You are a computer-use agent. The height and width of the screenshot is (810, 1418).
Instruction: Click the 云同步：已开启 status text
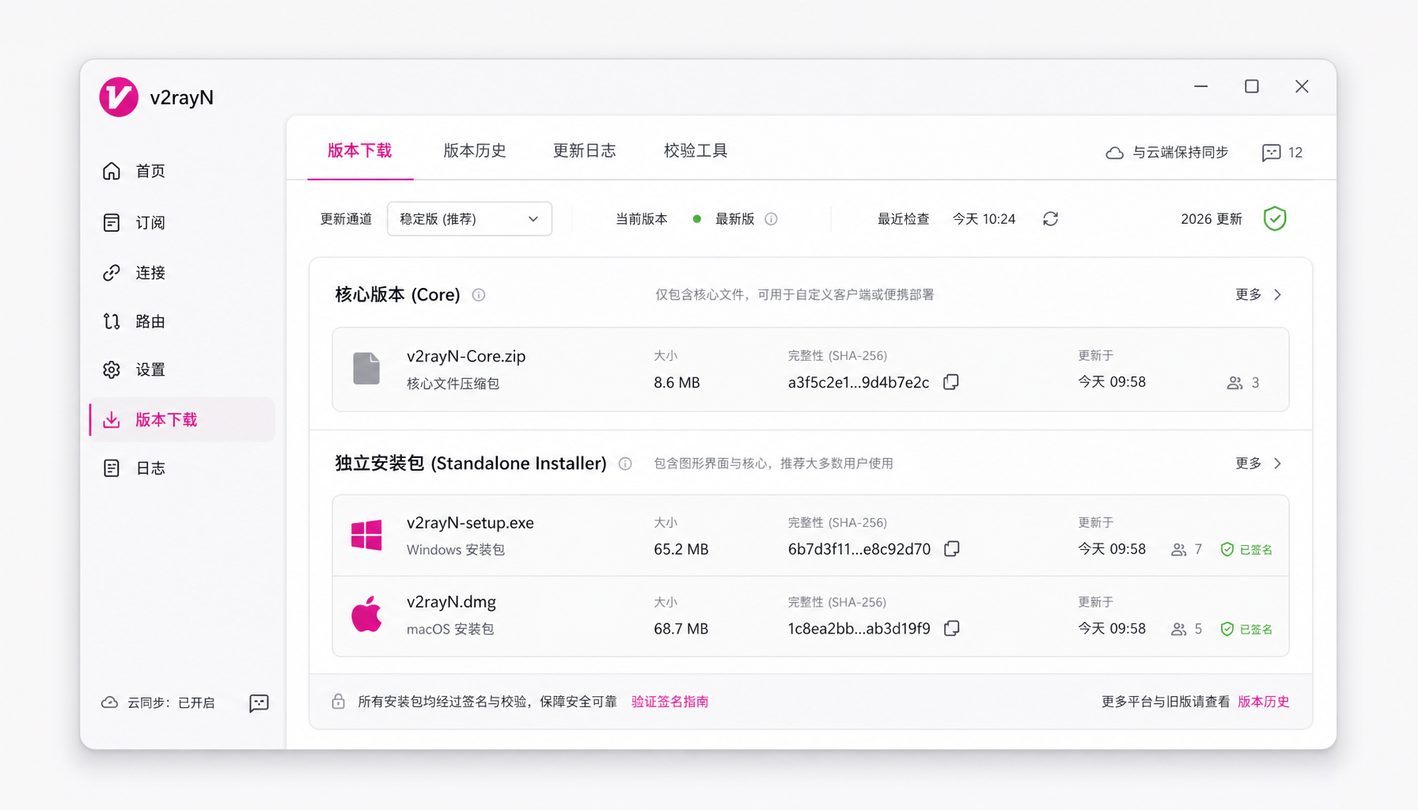point(171,703)
